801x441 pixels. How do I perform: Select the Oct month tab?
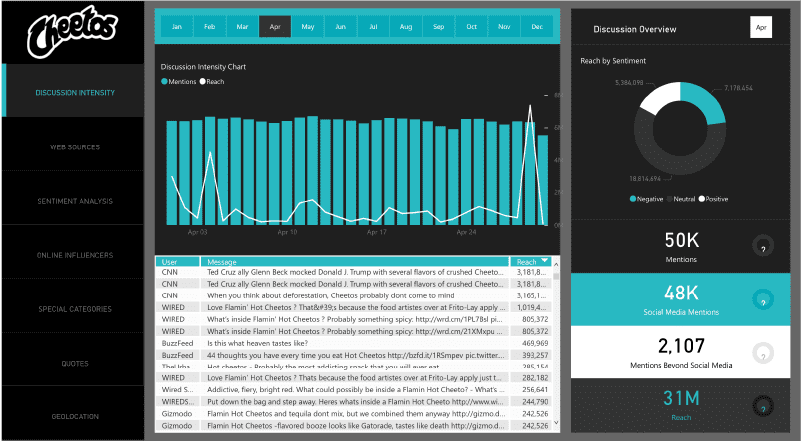click(x=471, y=27)
